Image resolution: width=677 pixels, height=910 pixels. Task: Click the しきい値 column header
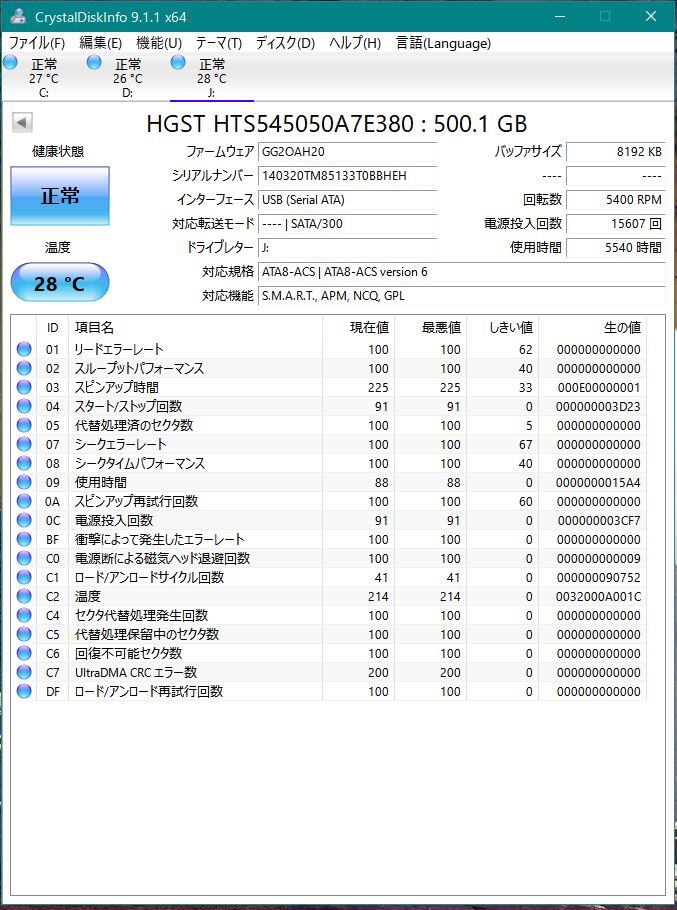[x=502, y=327]
